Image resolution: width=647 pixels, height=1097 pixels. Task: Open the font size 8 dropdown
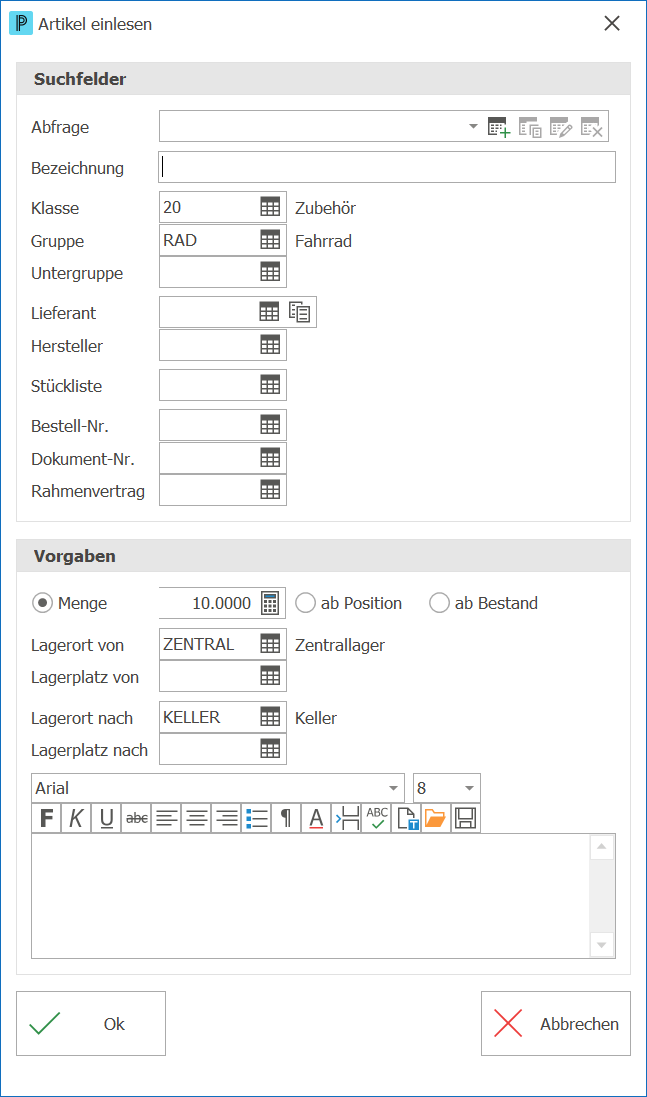tap(469, 788)
